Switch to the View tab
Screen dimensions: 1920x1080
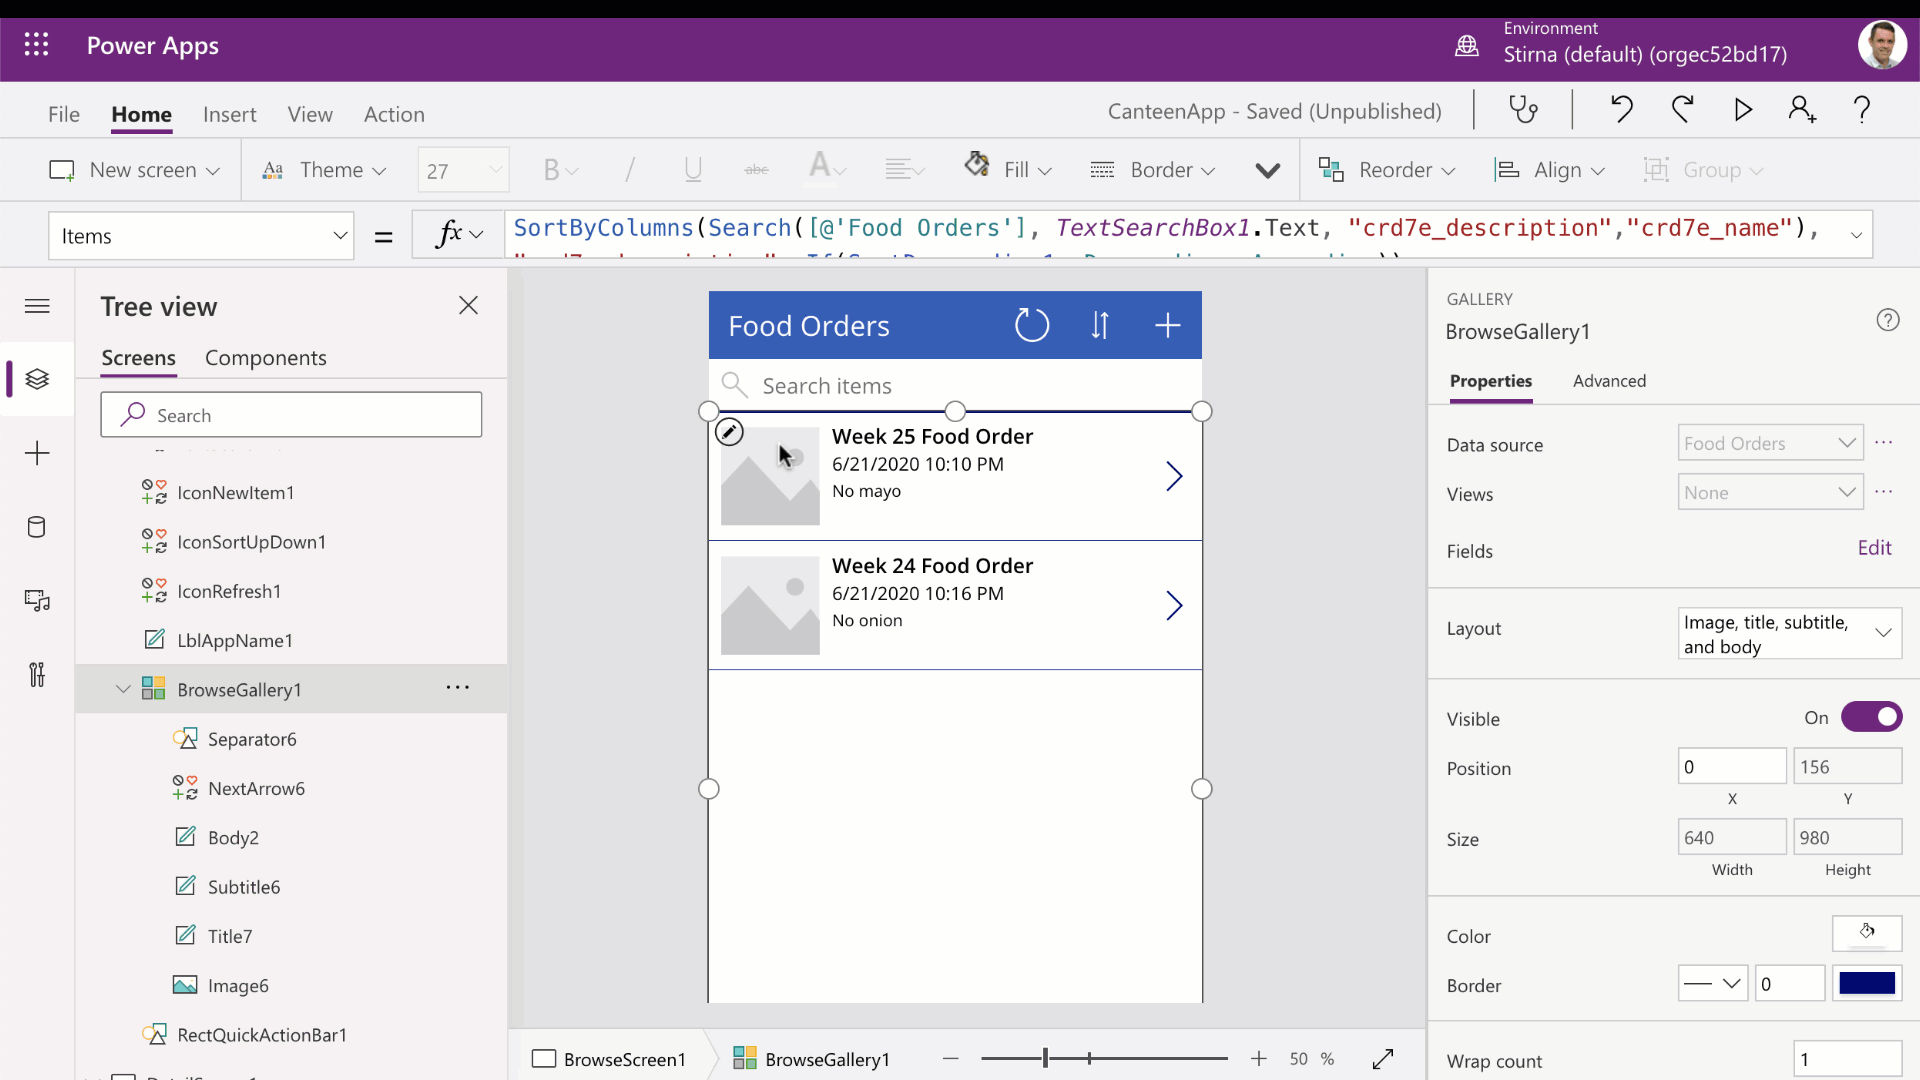click(x=310, y=114)
